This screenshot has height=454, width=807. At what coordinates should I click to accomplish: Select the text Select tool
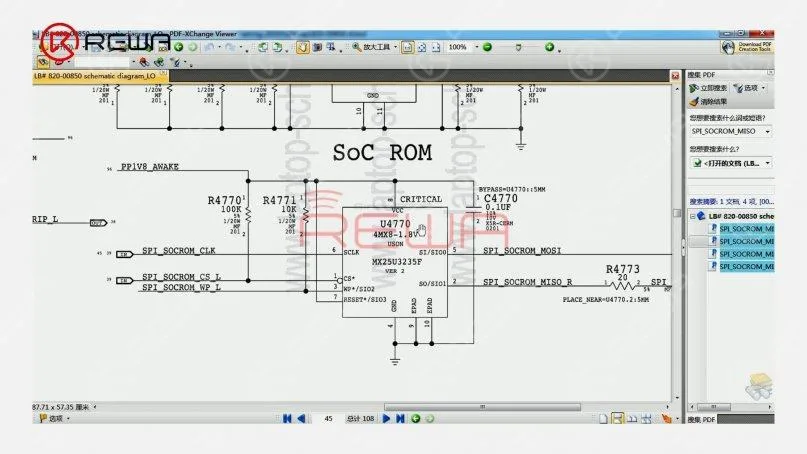(330, 47)
